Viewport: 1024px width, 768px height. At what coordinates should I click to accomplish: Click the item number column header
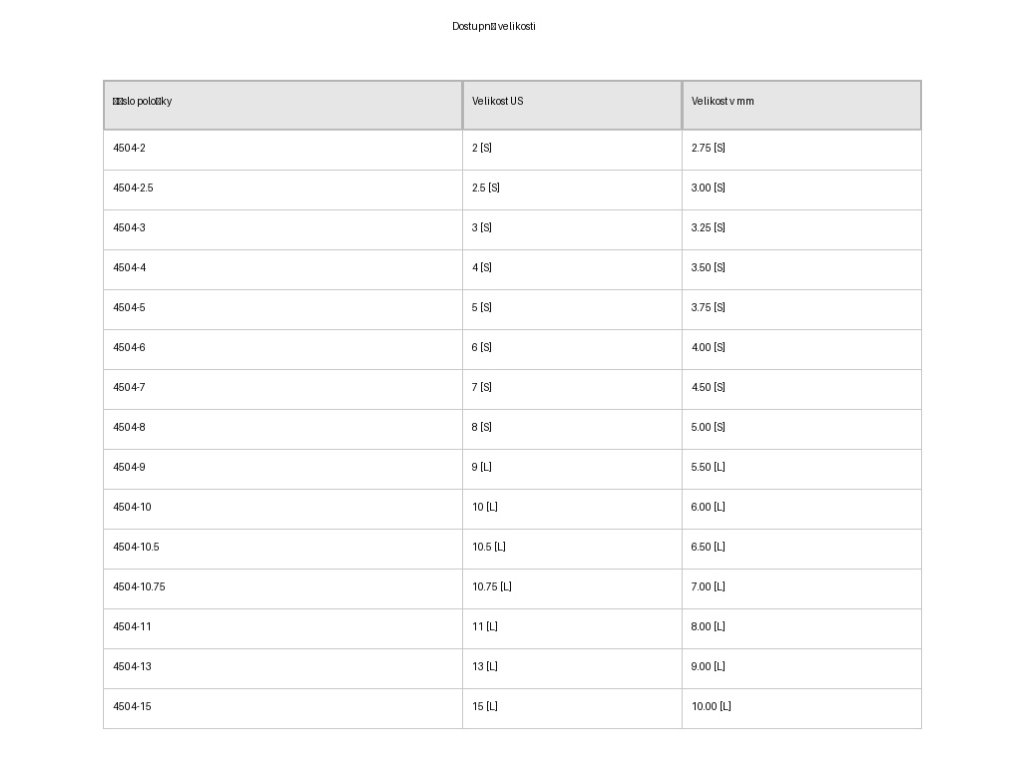(142, 102)
